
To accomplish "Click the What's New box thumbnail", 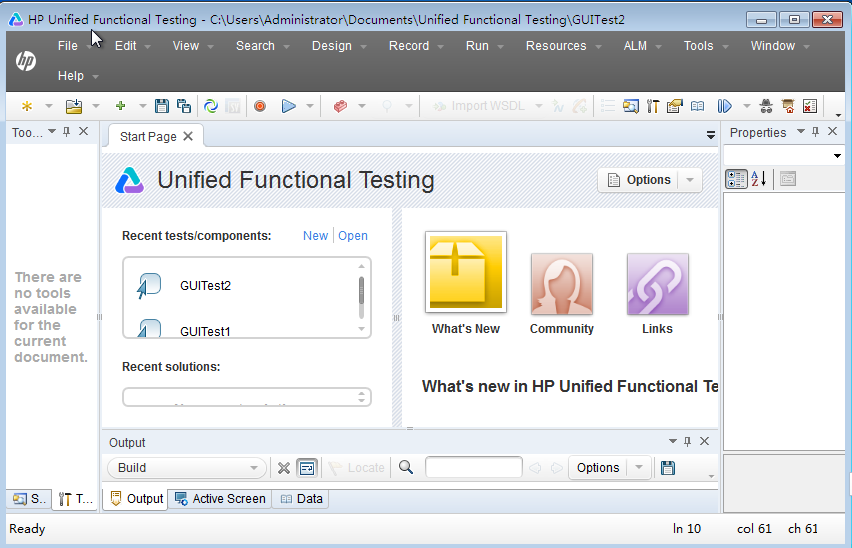I will (x=466, y=272).
